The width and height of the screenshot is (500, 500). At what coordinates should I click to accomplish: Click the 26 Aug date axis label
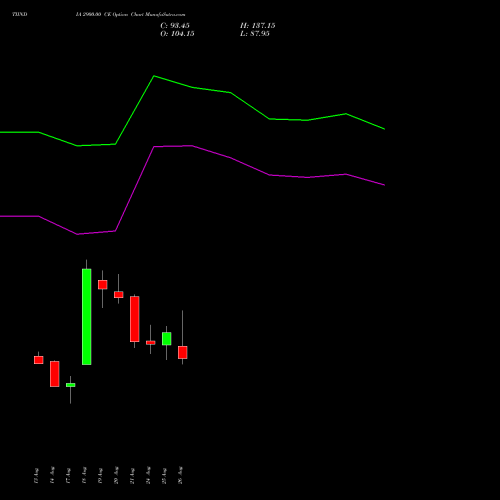[x=180, y=475]
